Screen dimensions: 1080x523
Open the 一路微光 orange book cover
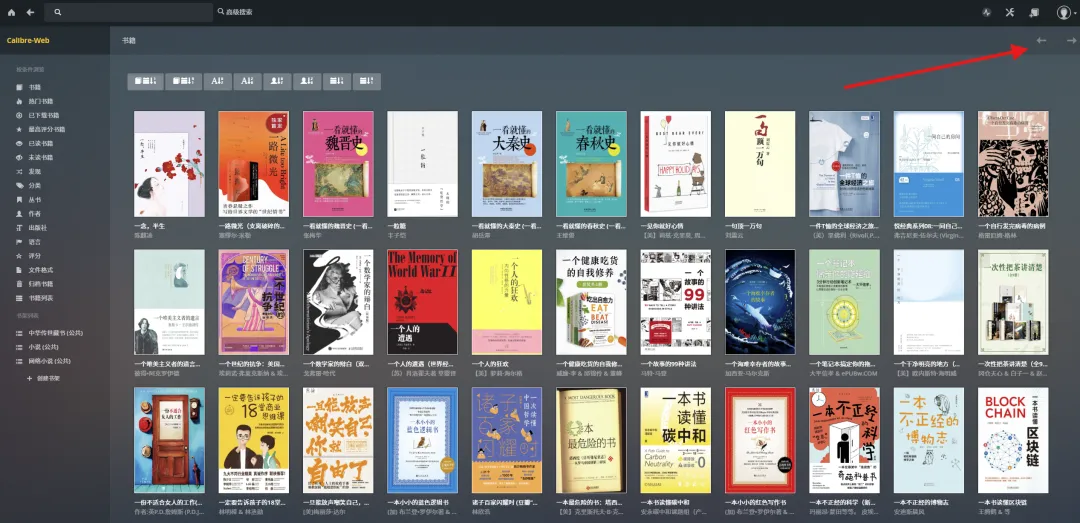tap(253, 164)
